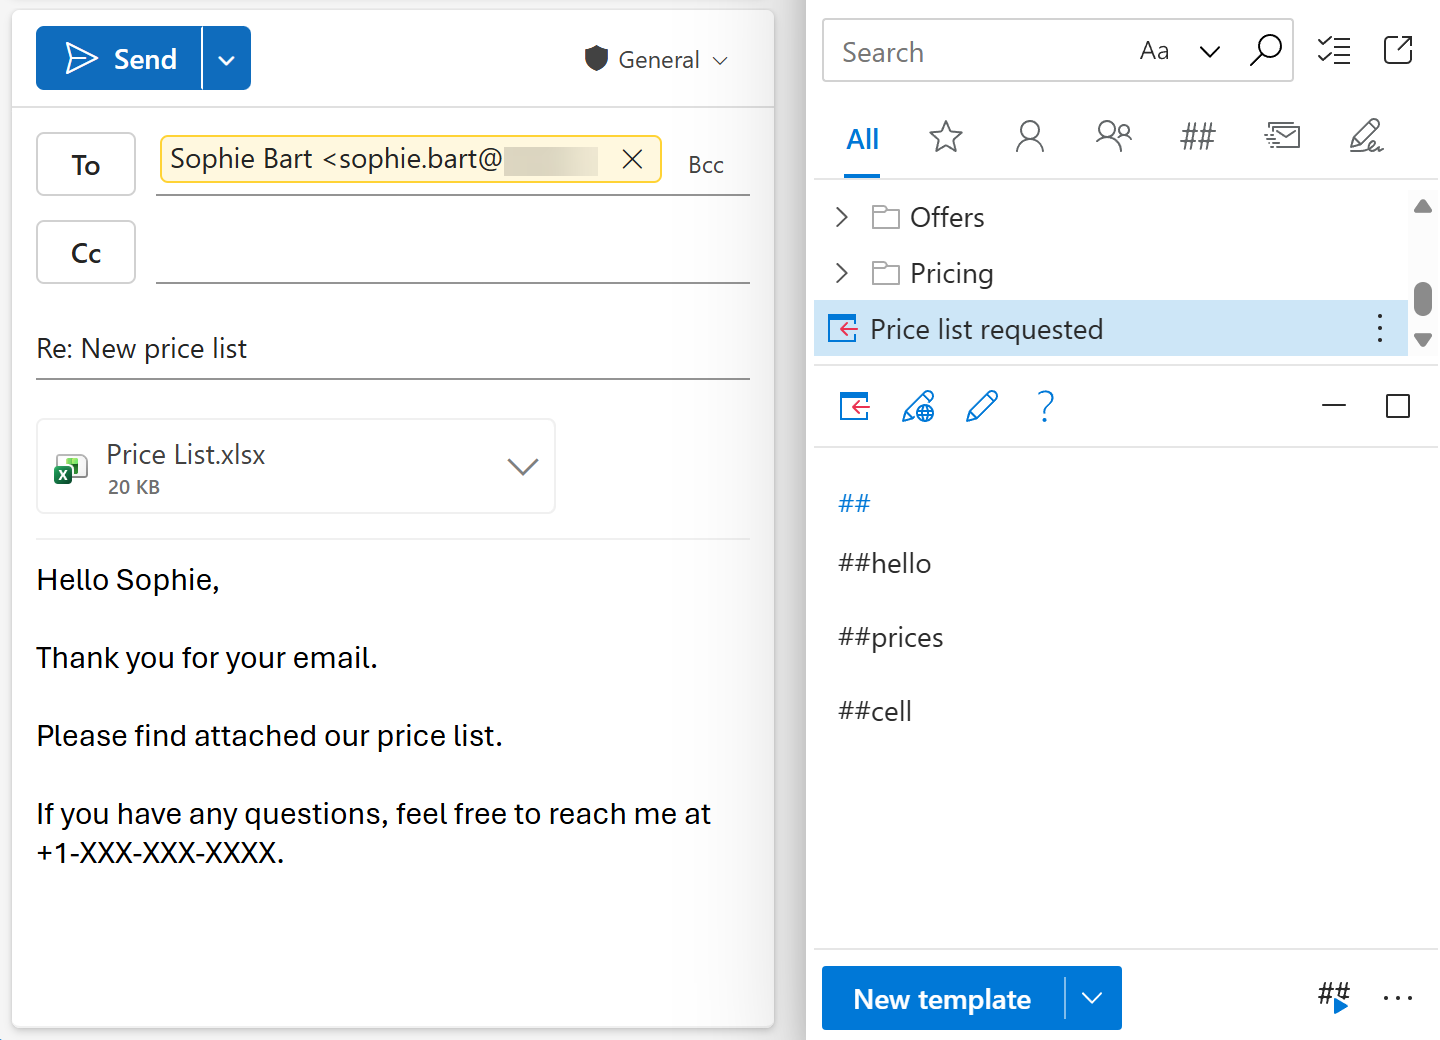The height and width of the screenshot is (1040, 1440).
Task: Open the signatures panel icon
Action: (x=1367, y=137)
